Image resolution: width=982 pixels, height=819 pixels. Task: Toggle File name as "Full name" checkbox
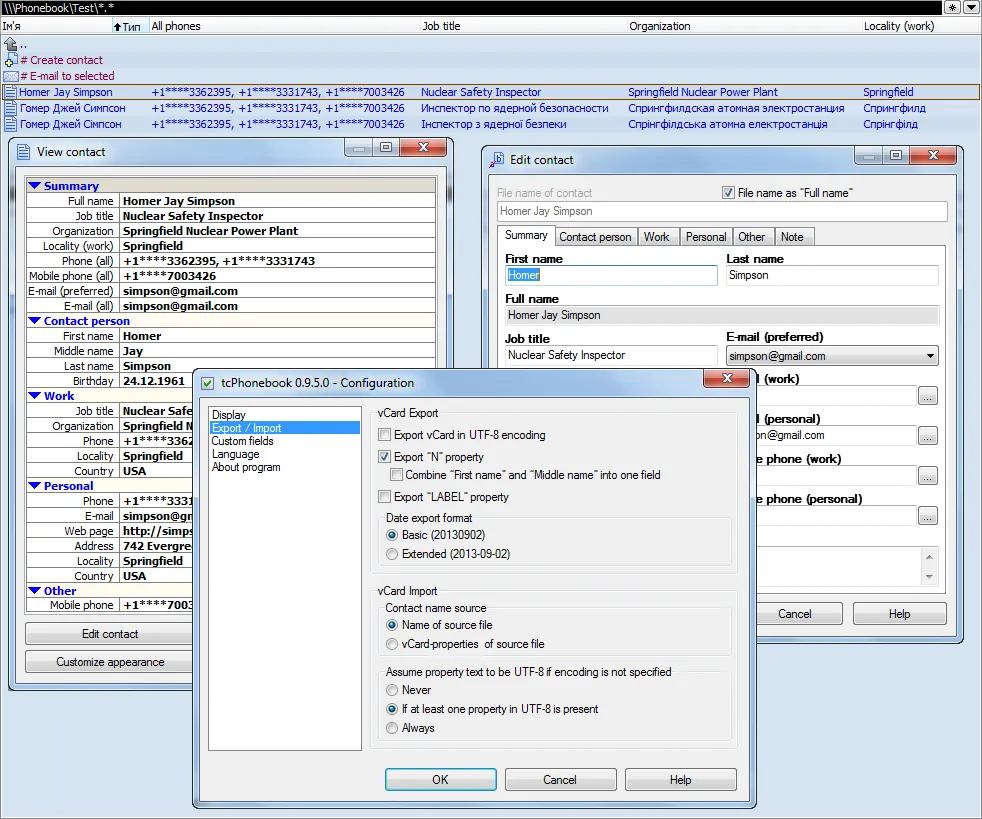click(x=728, y=193)
